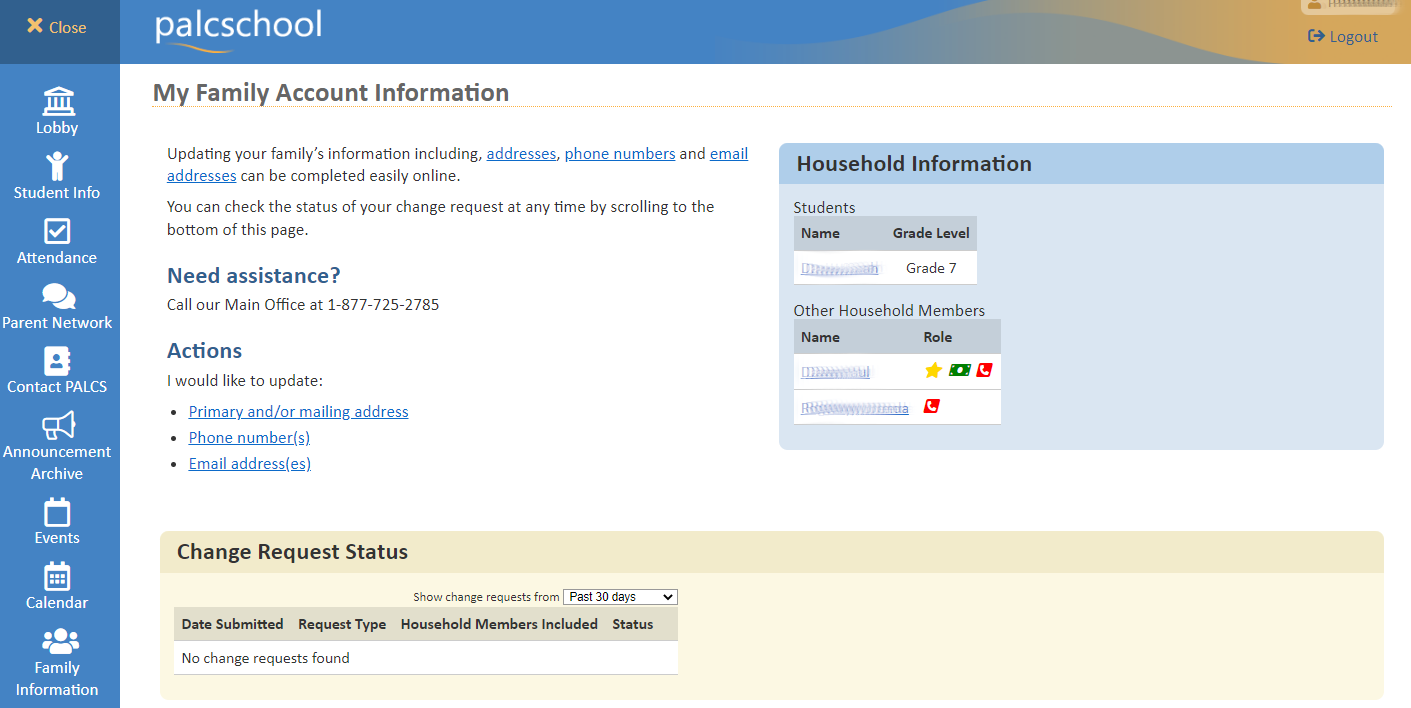Screen dimensions: 1411x708
Task: Click the 'Grade Level' column header
Action: pos(931,233)
